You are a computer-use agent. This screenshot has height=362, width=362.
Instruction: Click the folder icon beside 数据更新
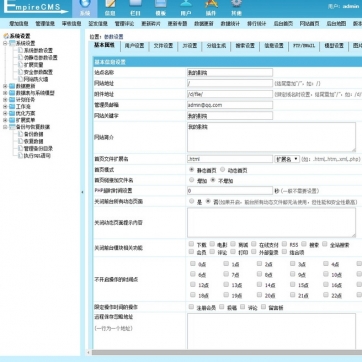(x=12, y=86)
